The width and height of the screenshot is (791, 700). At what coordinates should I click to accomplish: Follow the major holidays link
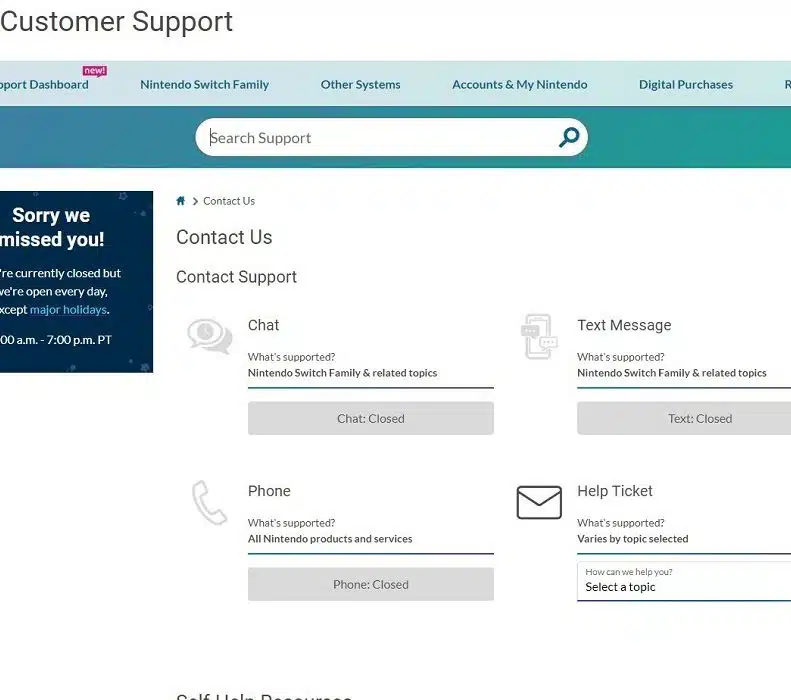point(68,310)
